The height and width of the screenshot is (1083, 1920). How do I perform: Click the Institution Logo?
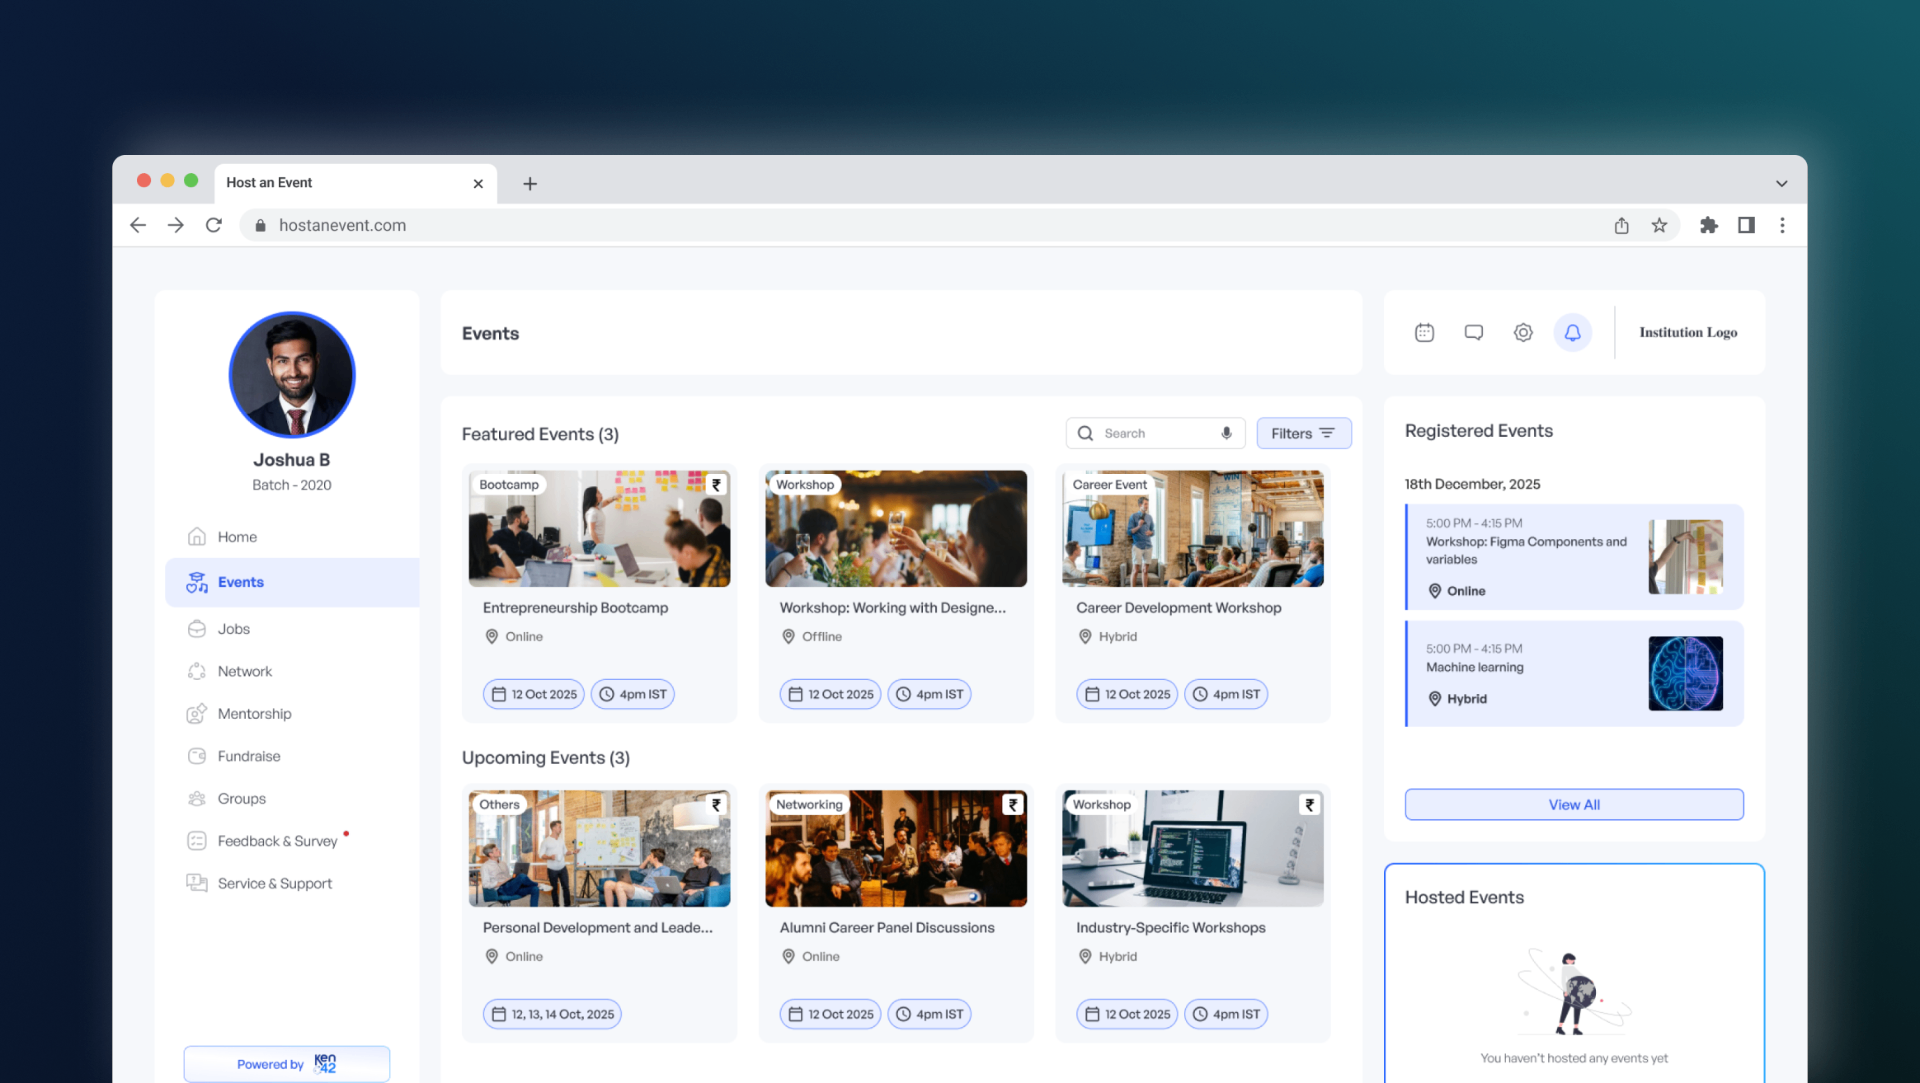click(x=1688, y=333)
